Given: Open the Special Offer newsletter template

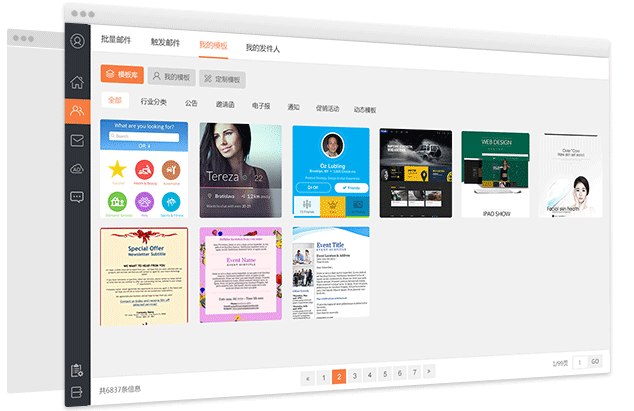Looking at the screenshot, I should point(144,277).
